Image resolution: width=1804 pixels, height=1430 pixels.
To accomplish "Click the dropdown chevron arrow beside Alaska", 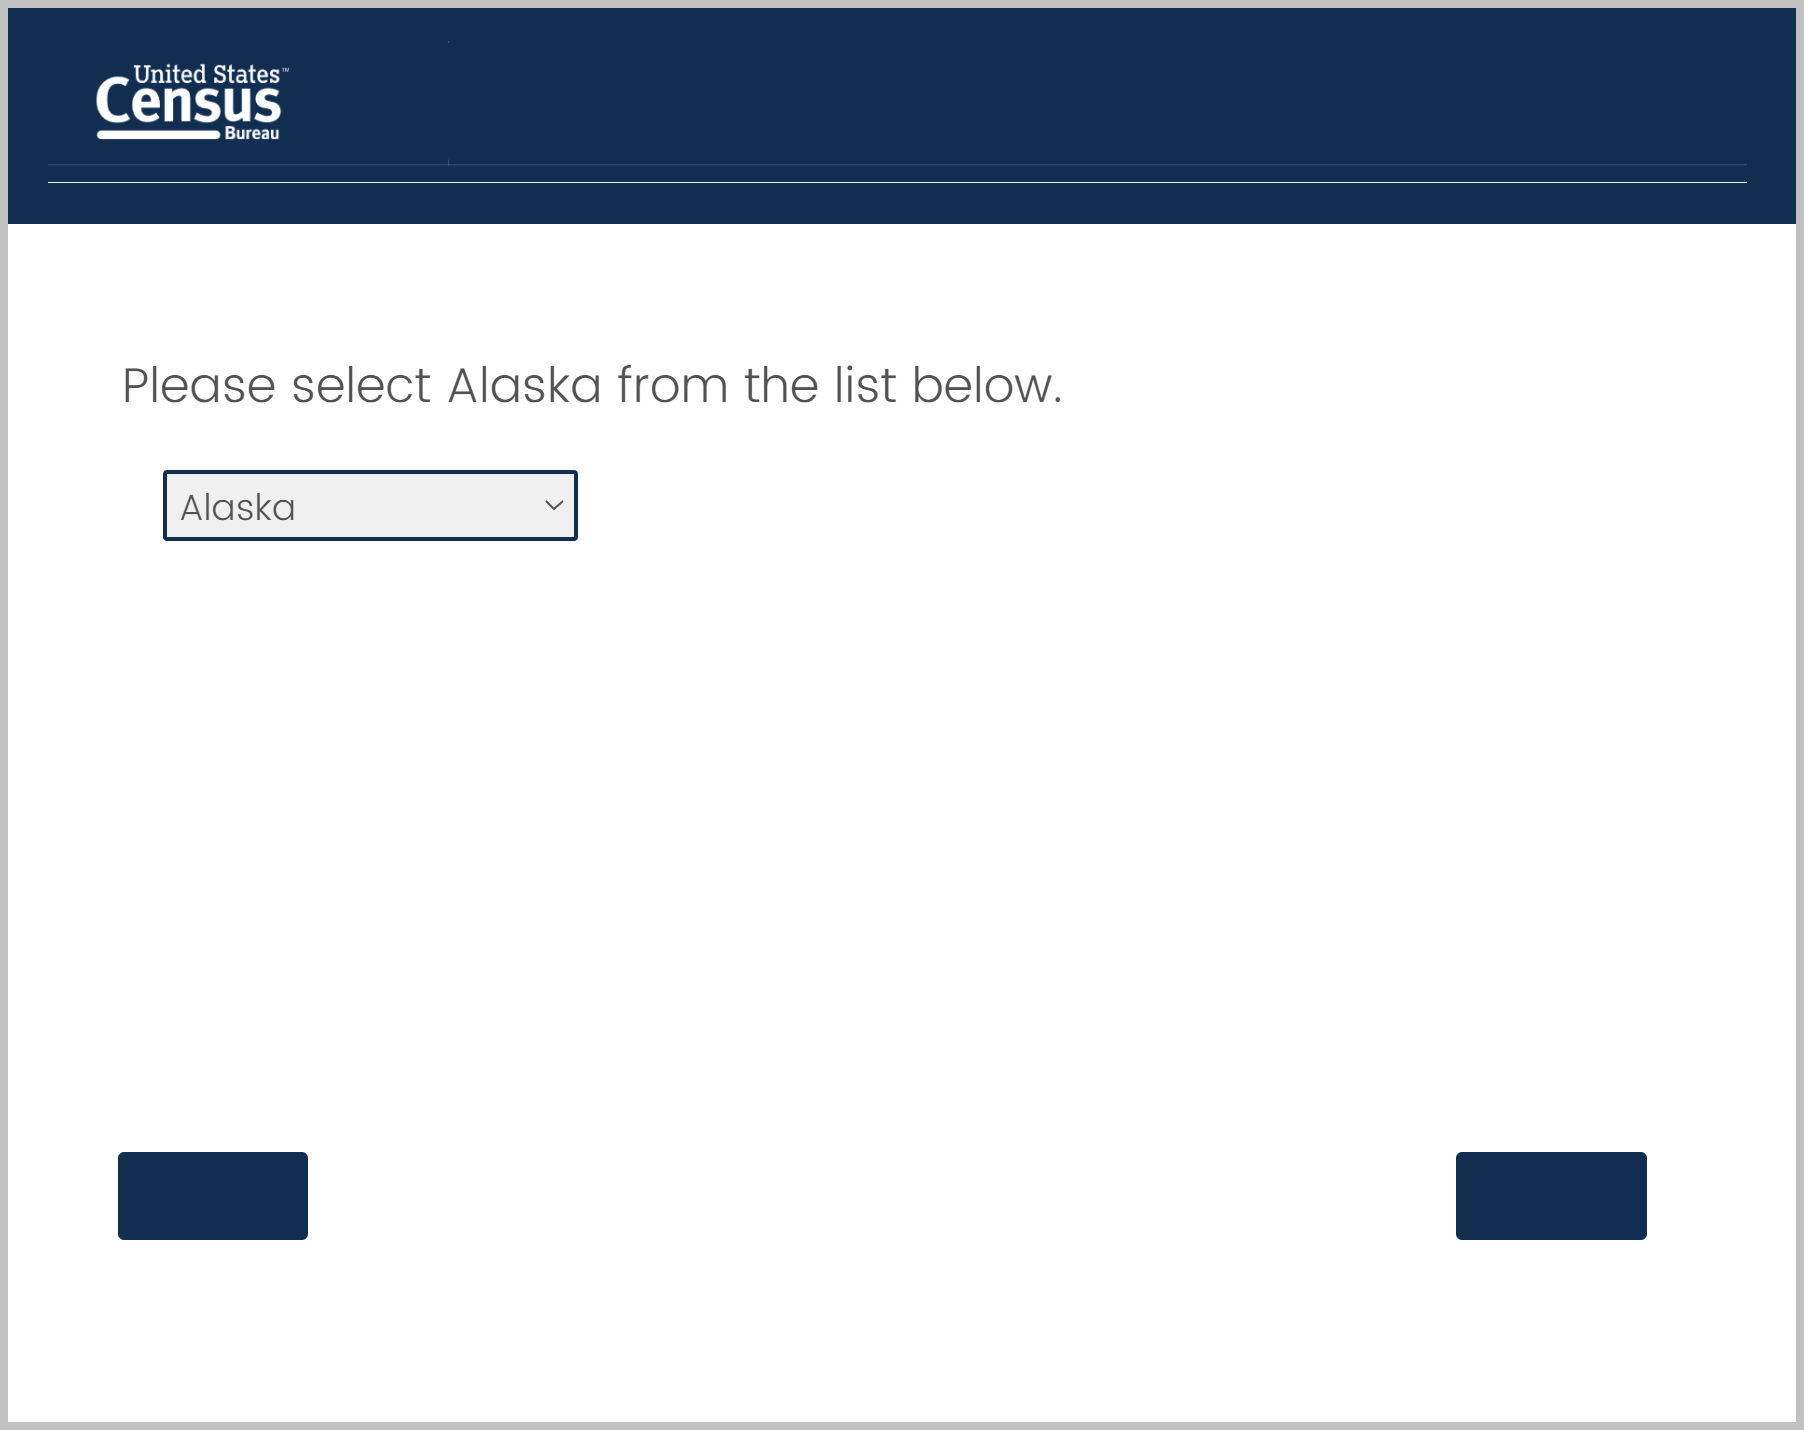I will coord(553,505).
